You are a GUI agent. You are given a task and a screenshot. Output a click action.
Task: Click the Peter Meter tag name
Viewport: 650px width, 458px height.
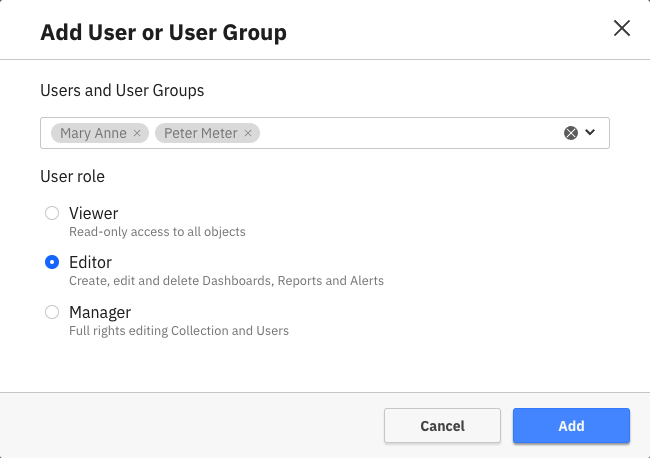click(200, 133)
